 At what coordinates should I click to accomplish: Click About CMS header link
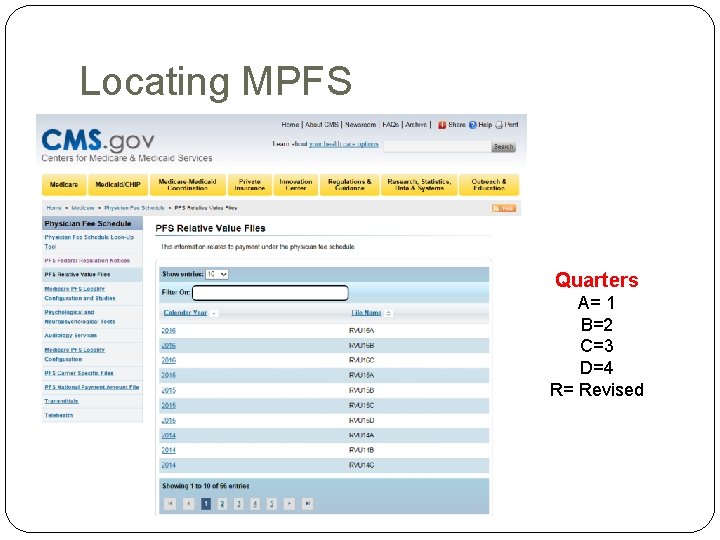coord(322,124)
